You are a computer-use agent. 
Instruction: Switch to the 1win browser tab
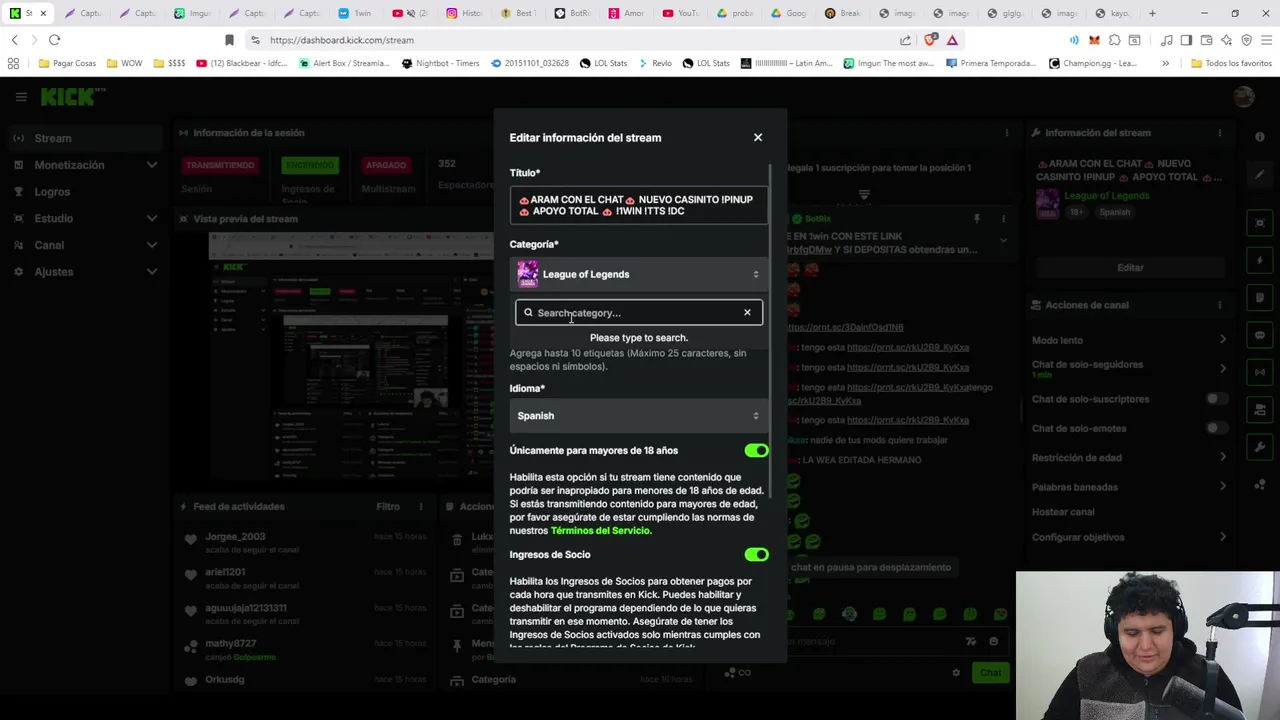[355, 13]
